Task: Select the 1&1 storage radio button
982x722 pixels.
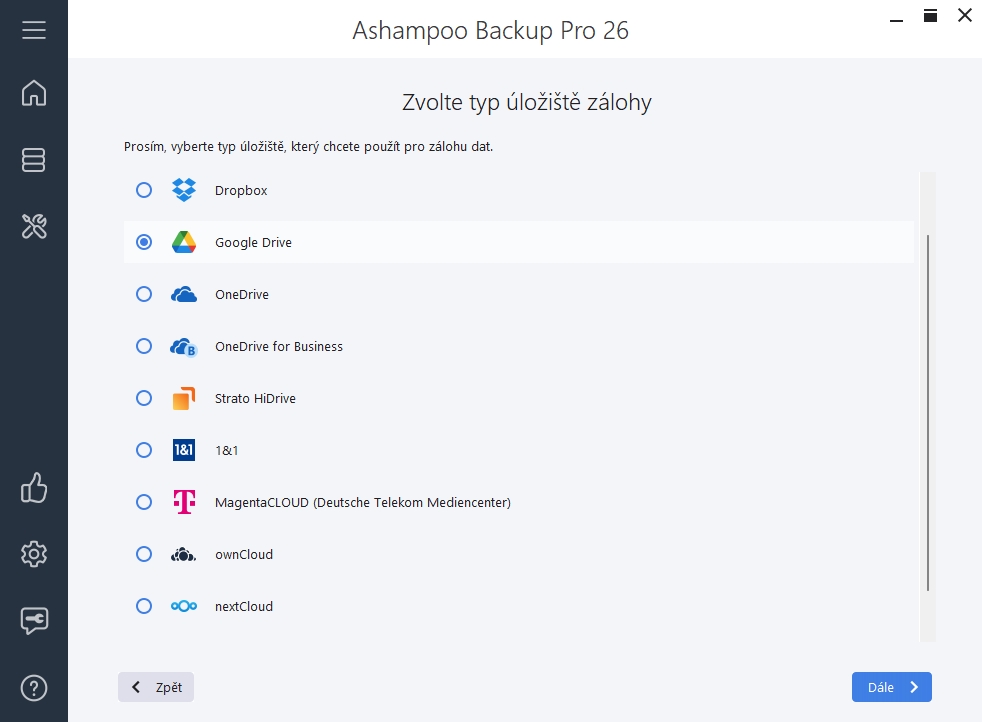Action: click(x=144, y=450)
